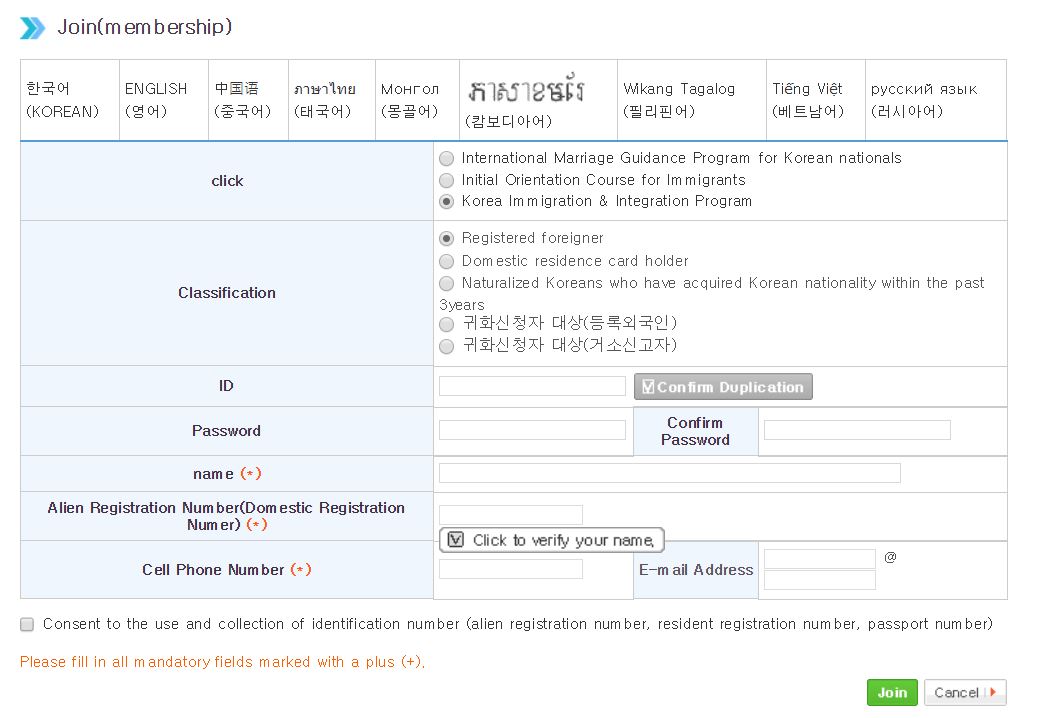Click the first E-mail Address input box
The height and width of the screenshot is (718, 1064).
tap(818, 559)
